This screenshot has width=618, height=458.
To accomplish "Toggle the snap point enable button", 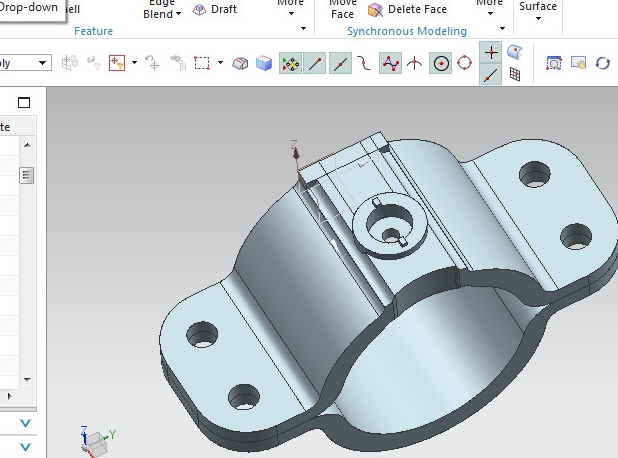I will coord(291,63).
